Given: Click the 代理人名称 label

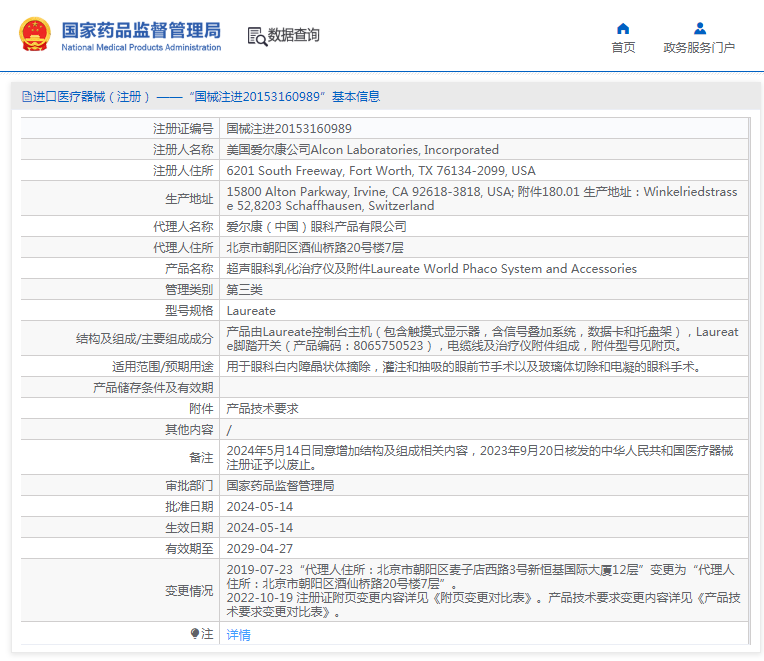Looking at the screenshot, I should coord(183,227).
